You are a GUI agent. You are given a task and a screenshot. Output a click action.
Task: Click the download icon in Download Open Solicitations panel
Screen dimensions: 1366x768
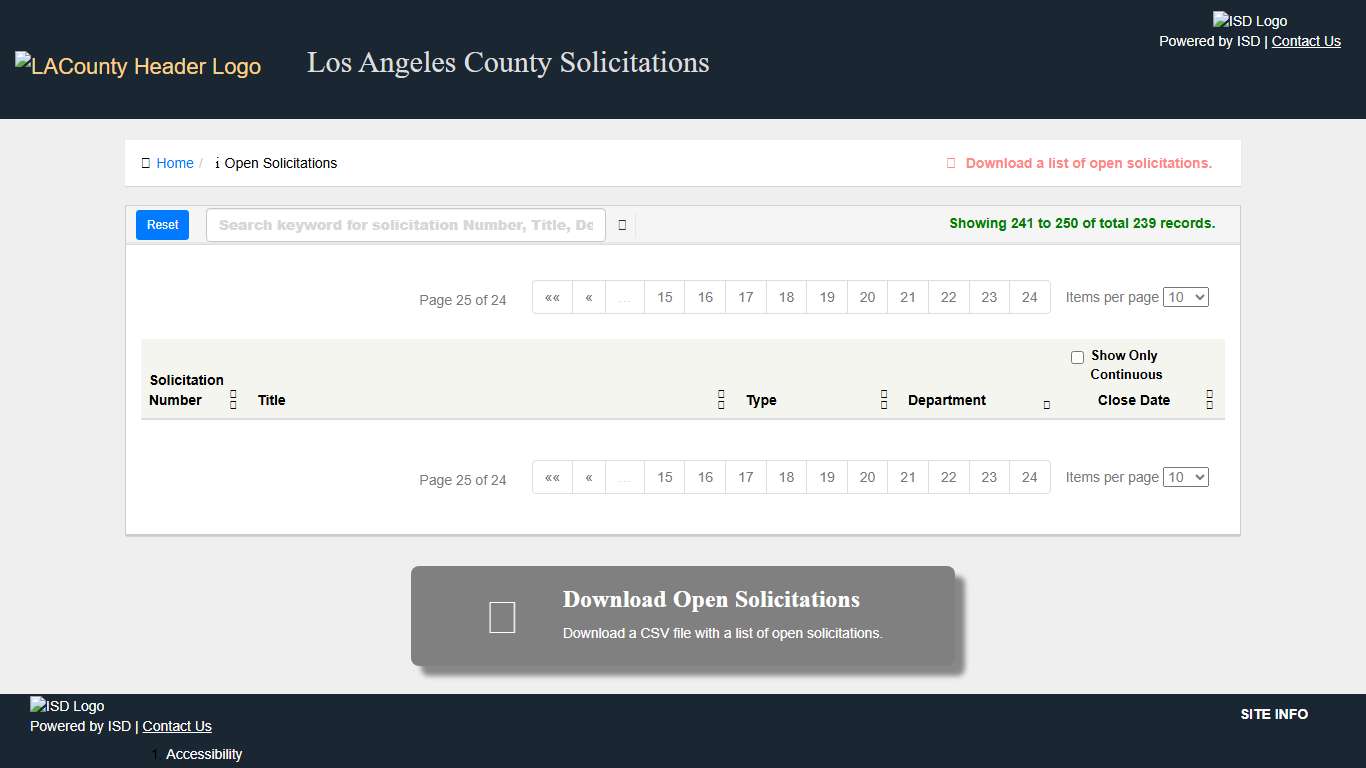[501, 616]
